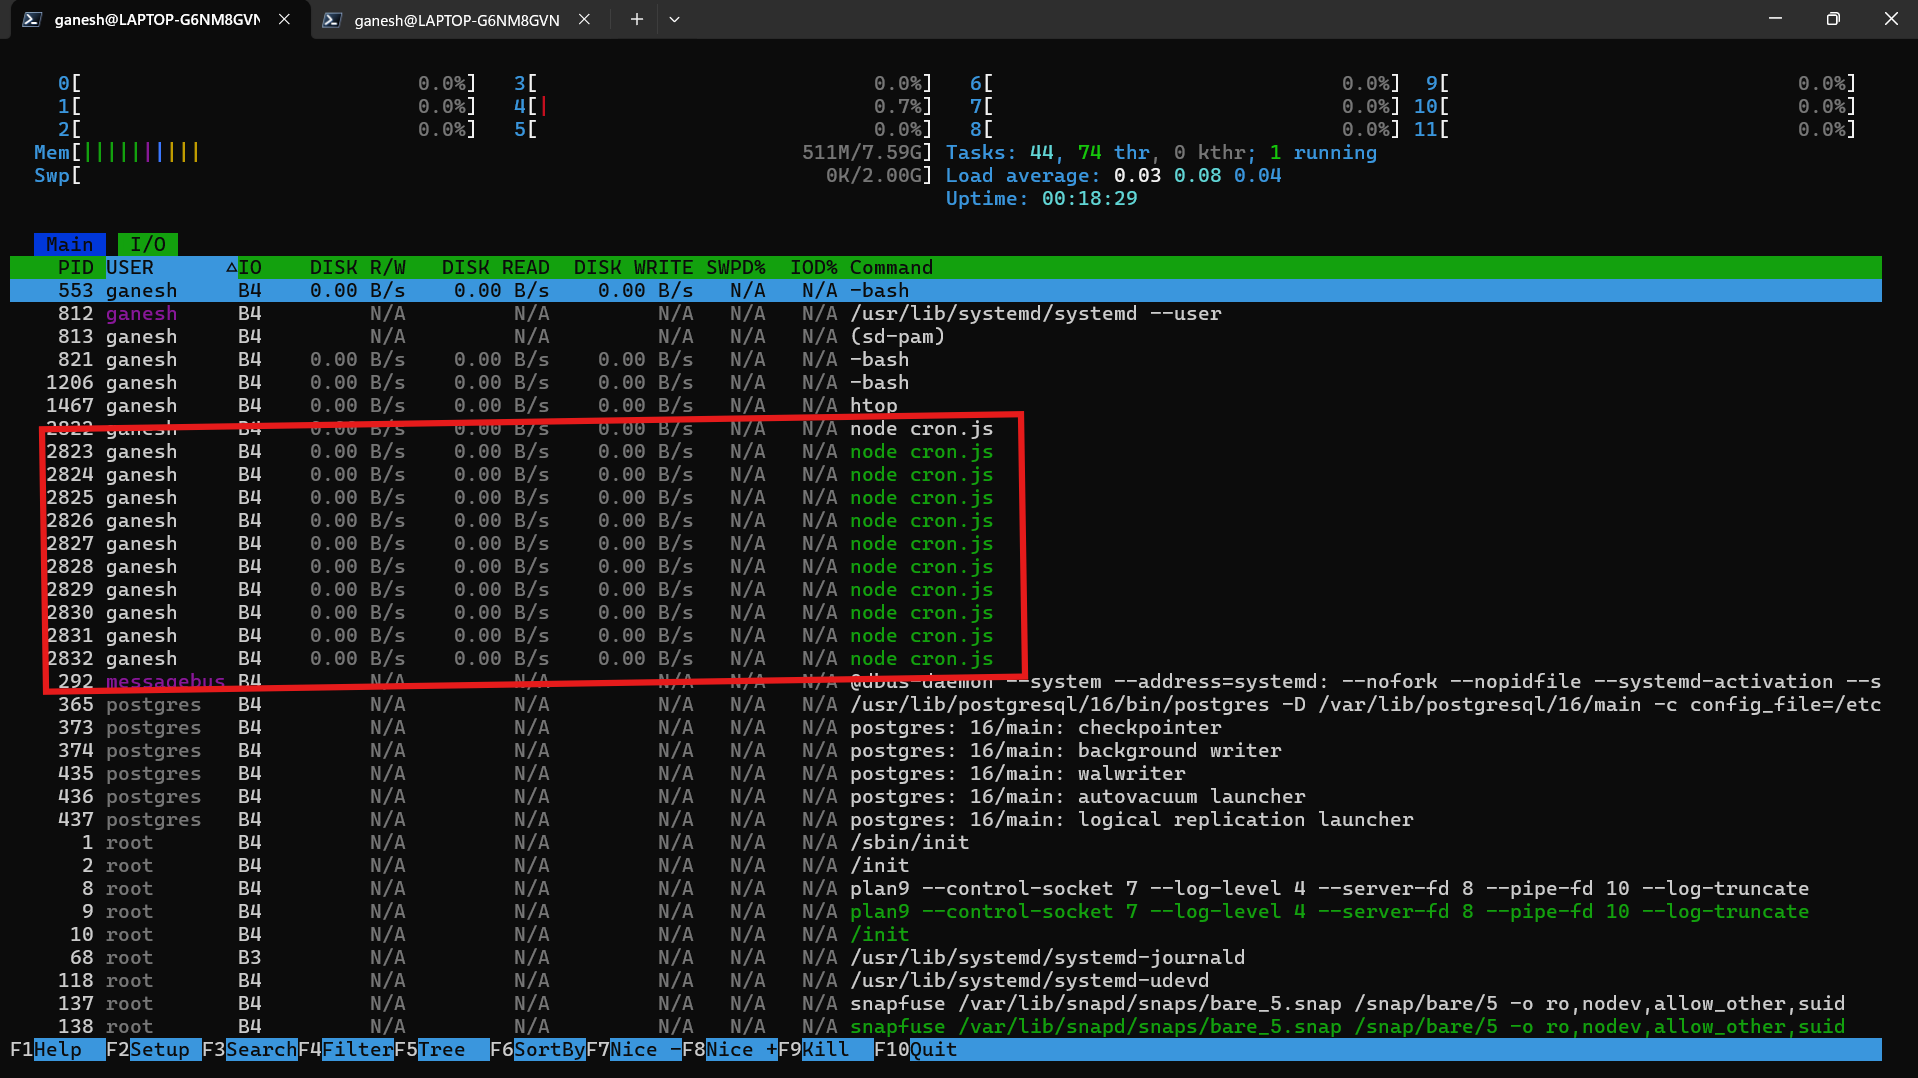Sort by Command column header

892,267
